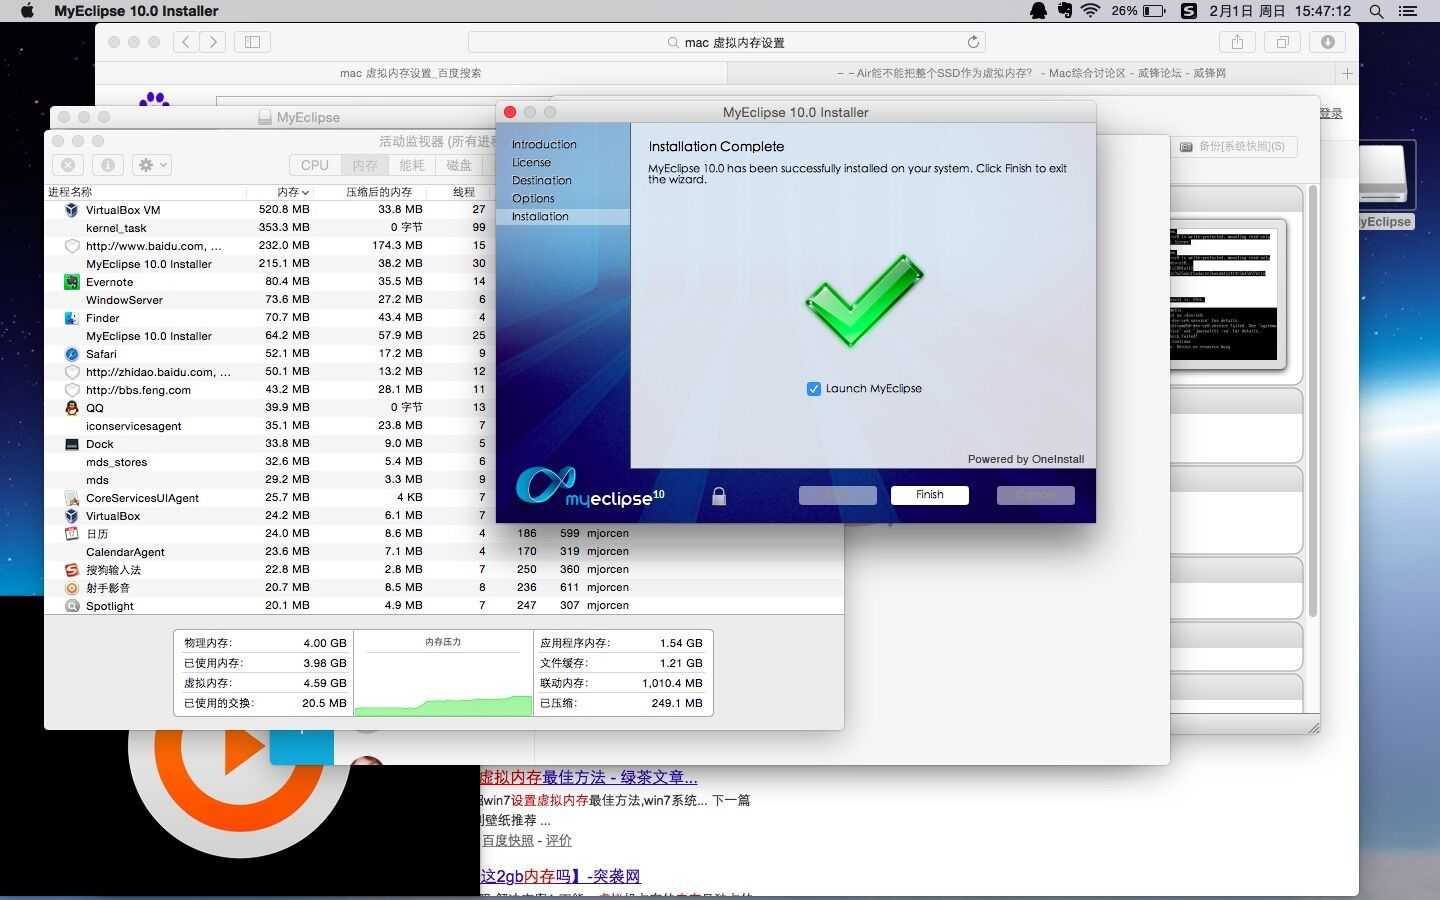
Task: Click the terminal snapshot thumbnail in VirtualBox
Action: [1227, 294]
